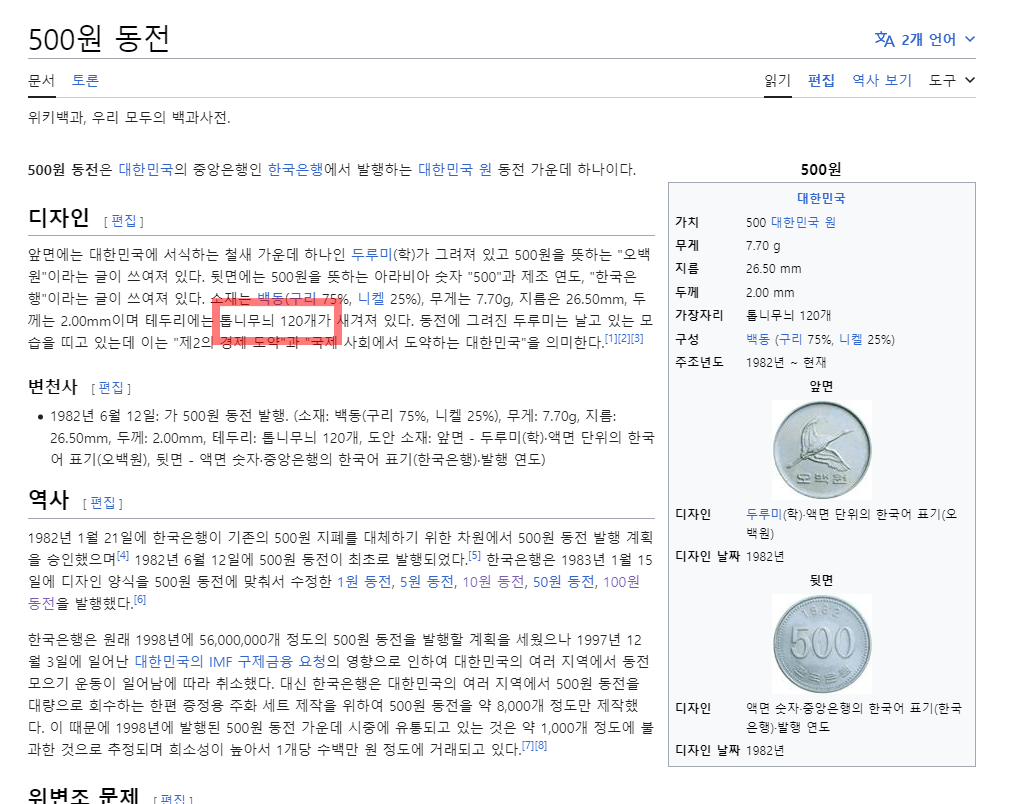This screenshot has width=1014, height=804.
Task: Click the 500원 동전 page title
Action: tap(99, 38)
